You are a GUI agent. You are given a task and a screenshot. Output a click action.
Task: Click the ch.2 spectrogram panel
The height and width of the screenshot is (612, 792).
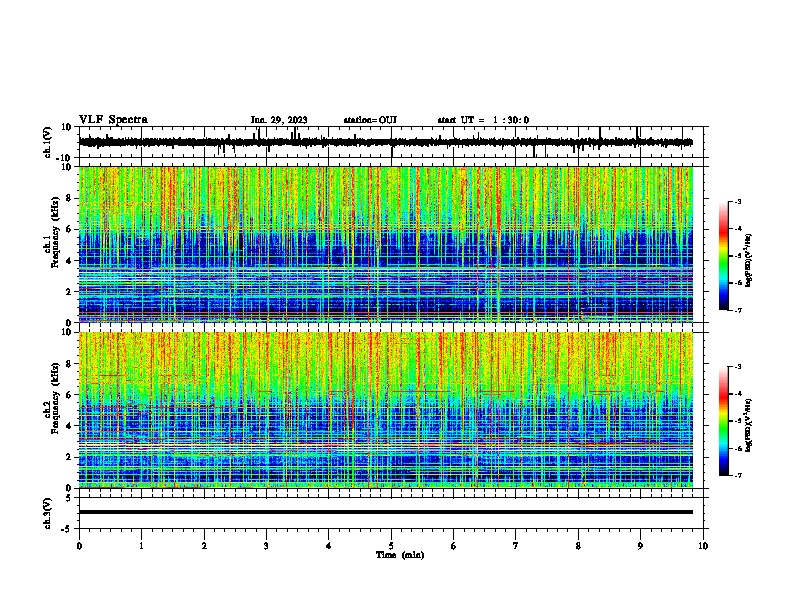tap(386, 410)
